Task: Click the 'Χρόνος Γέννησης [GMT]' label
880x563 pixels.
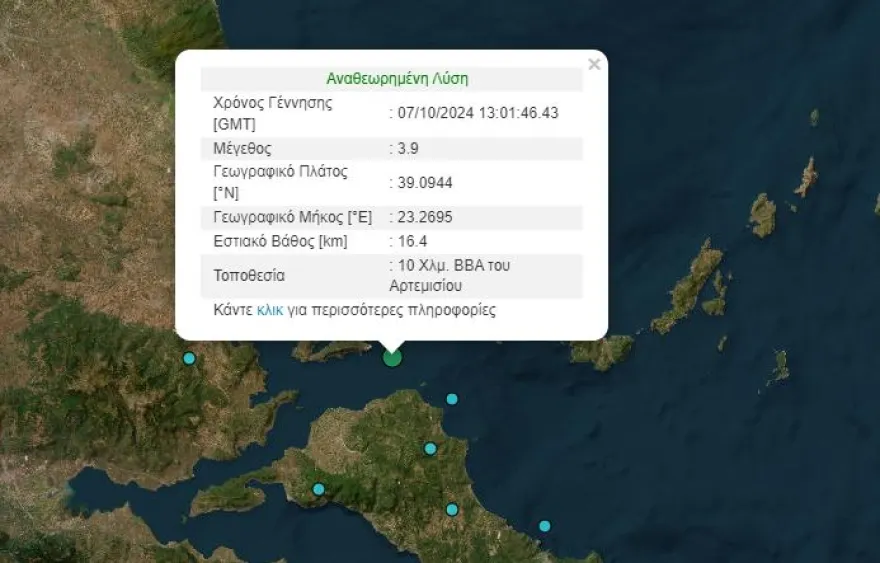Action: point(272,113)
